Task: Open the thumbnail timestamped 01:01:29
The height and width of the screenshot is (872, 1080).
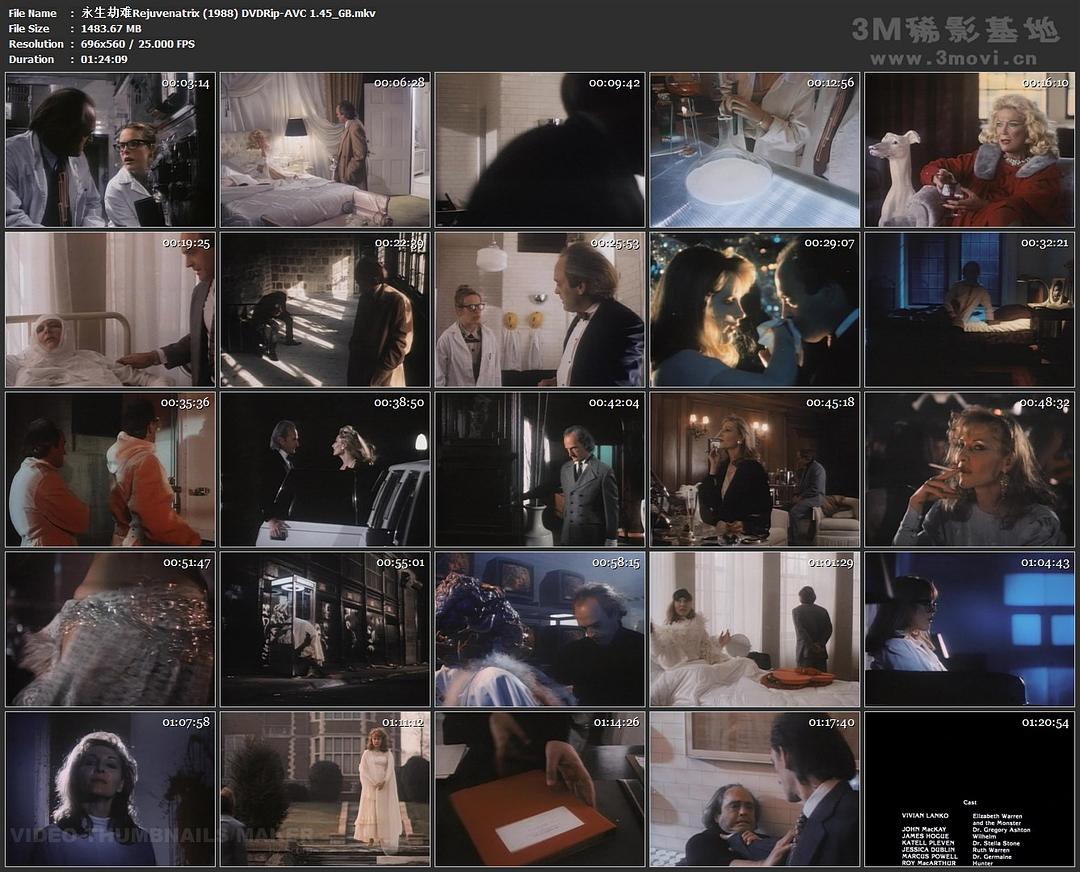Action: point(754,629)
